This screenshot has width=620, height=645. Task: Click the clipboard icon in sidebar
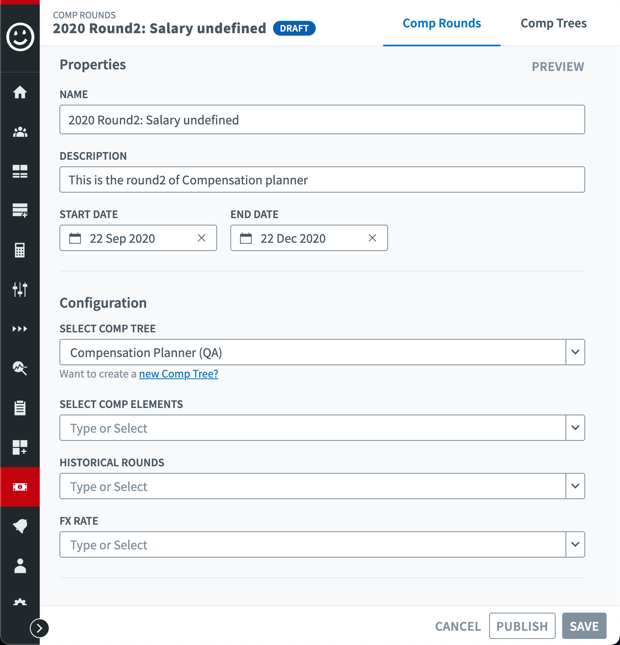(x=20, y=408)
